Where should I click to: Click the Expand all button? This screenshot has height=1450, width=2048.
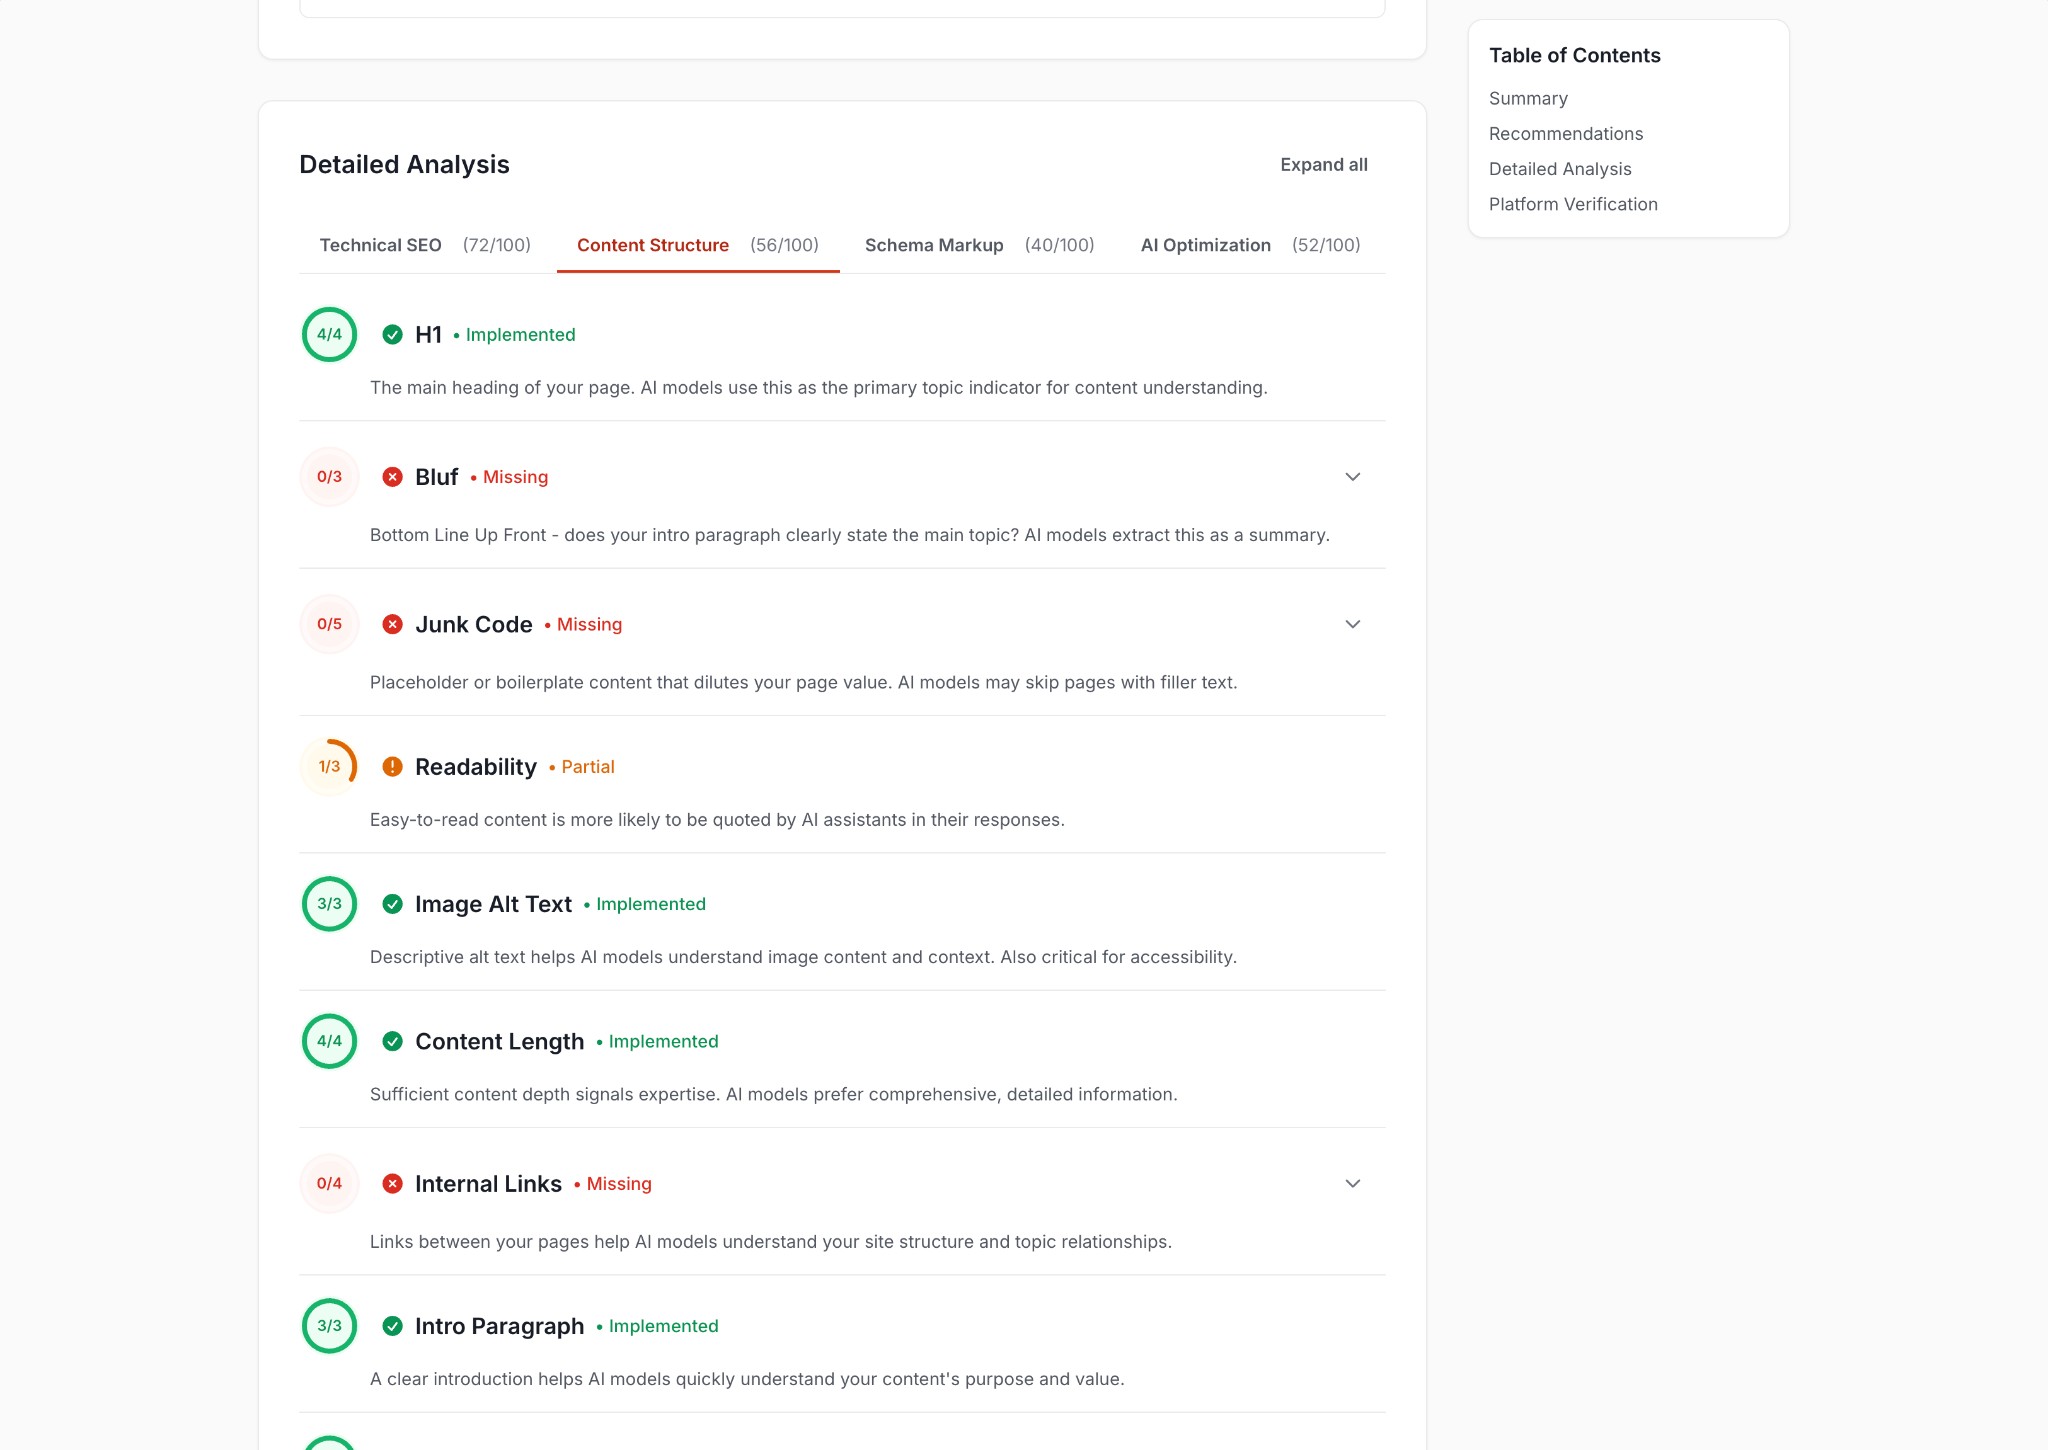1324,164
